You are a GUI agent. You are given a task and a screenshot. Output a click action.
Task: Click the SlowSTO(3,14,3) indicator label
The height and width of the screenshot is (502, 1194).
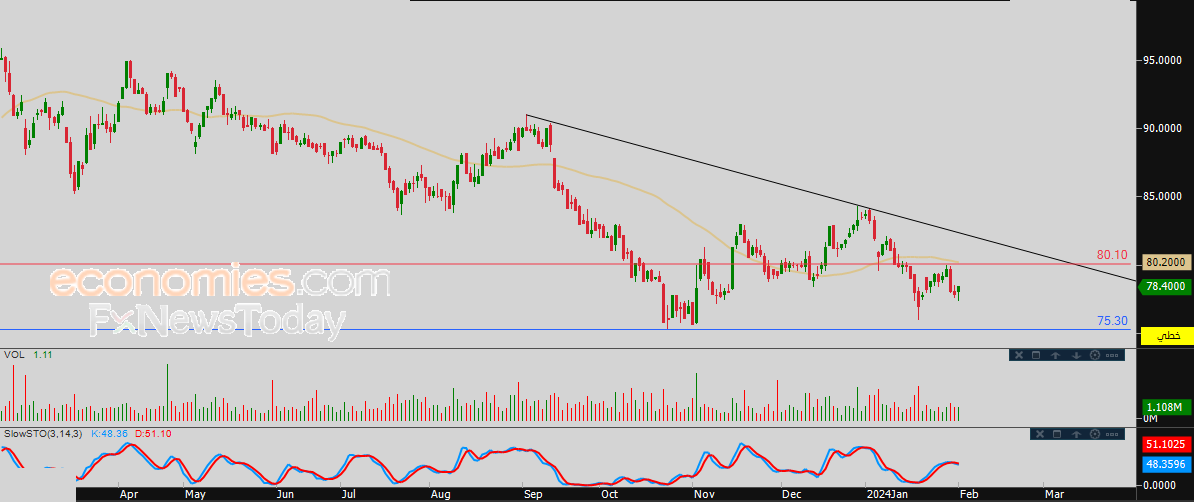click(x=43, y=433)
